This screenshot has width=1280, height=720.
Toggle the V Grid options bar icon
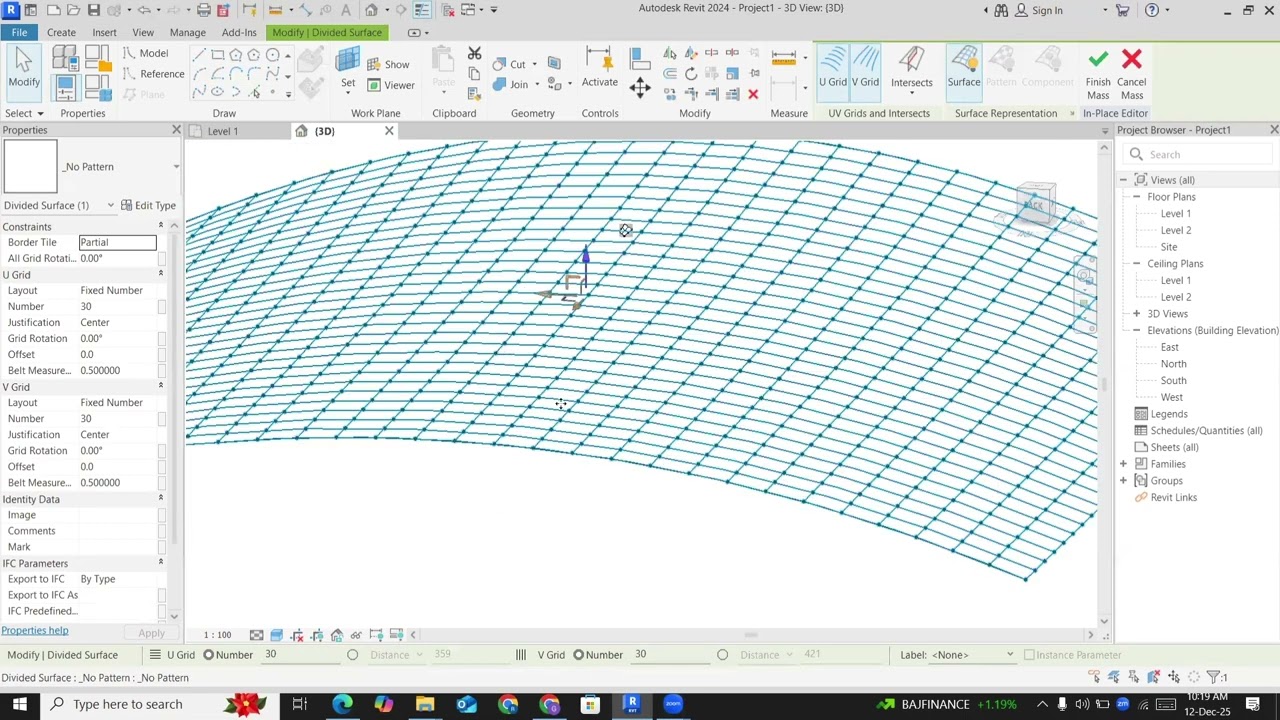tap(520, 655)
